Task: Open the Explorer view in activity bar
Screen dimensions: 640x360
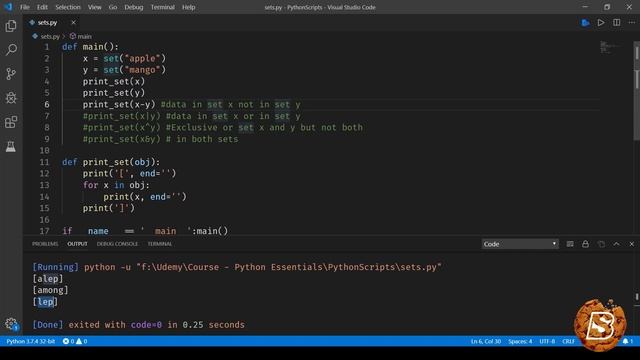Action: (11, 26)
